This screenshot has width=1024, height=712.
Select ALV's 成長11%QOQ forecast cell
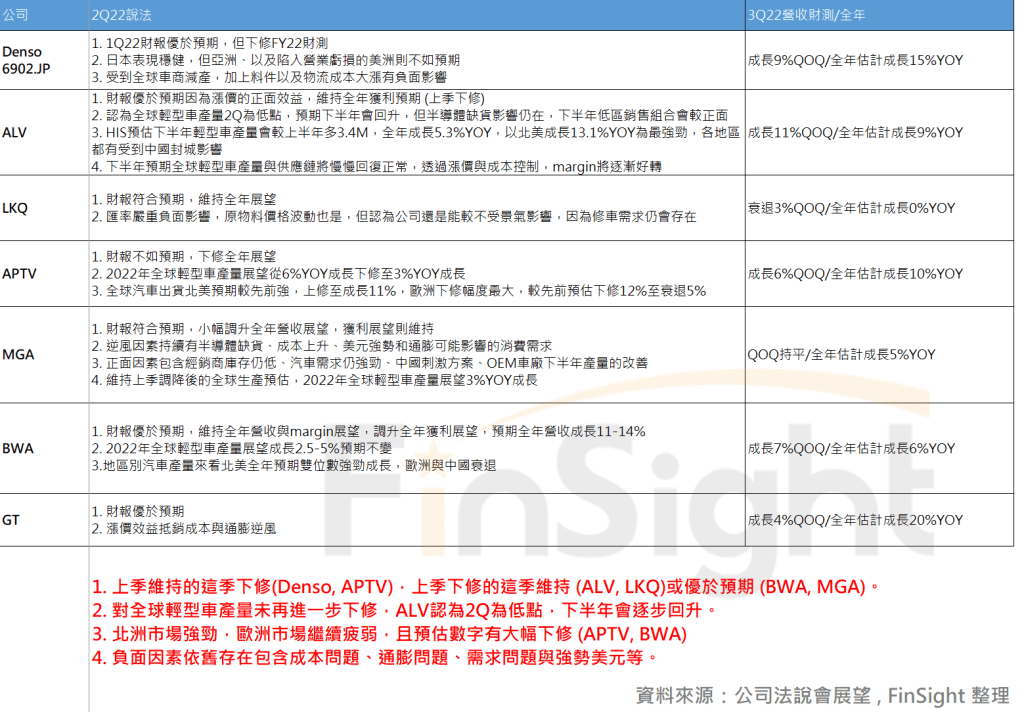pyautogui.click(x=855, y=133)
